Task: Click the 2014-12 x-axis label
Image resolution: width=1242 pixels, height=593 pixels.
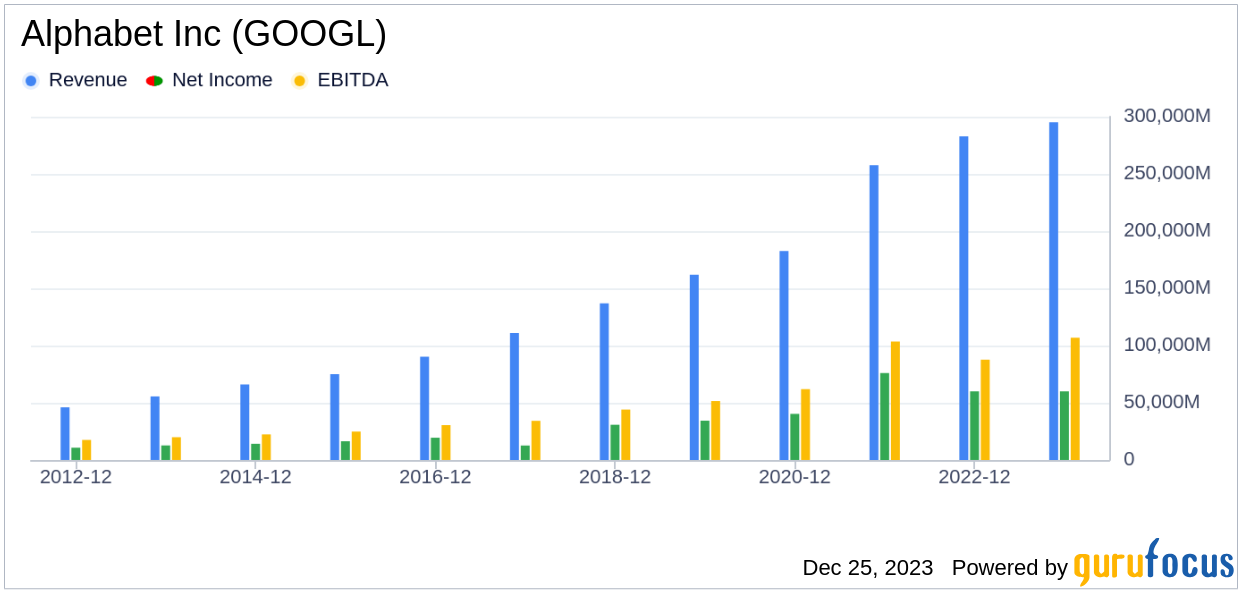Action: (x=256, y=477)
